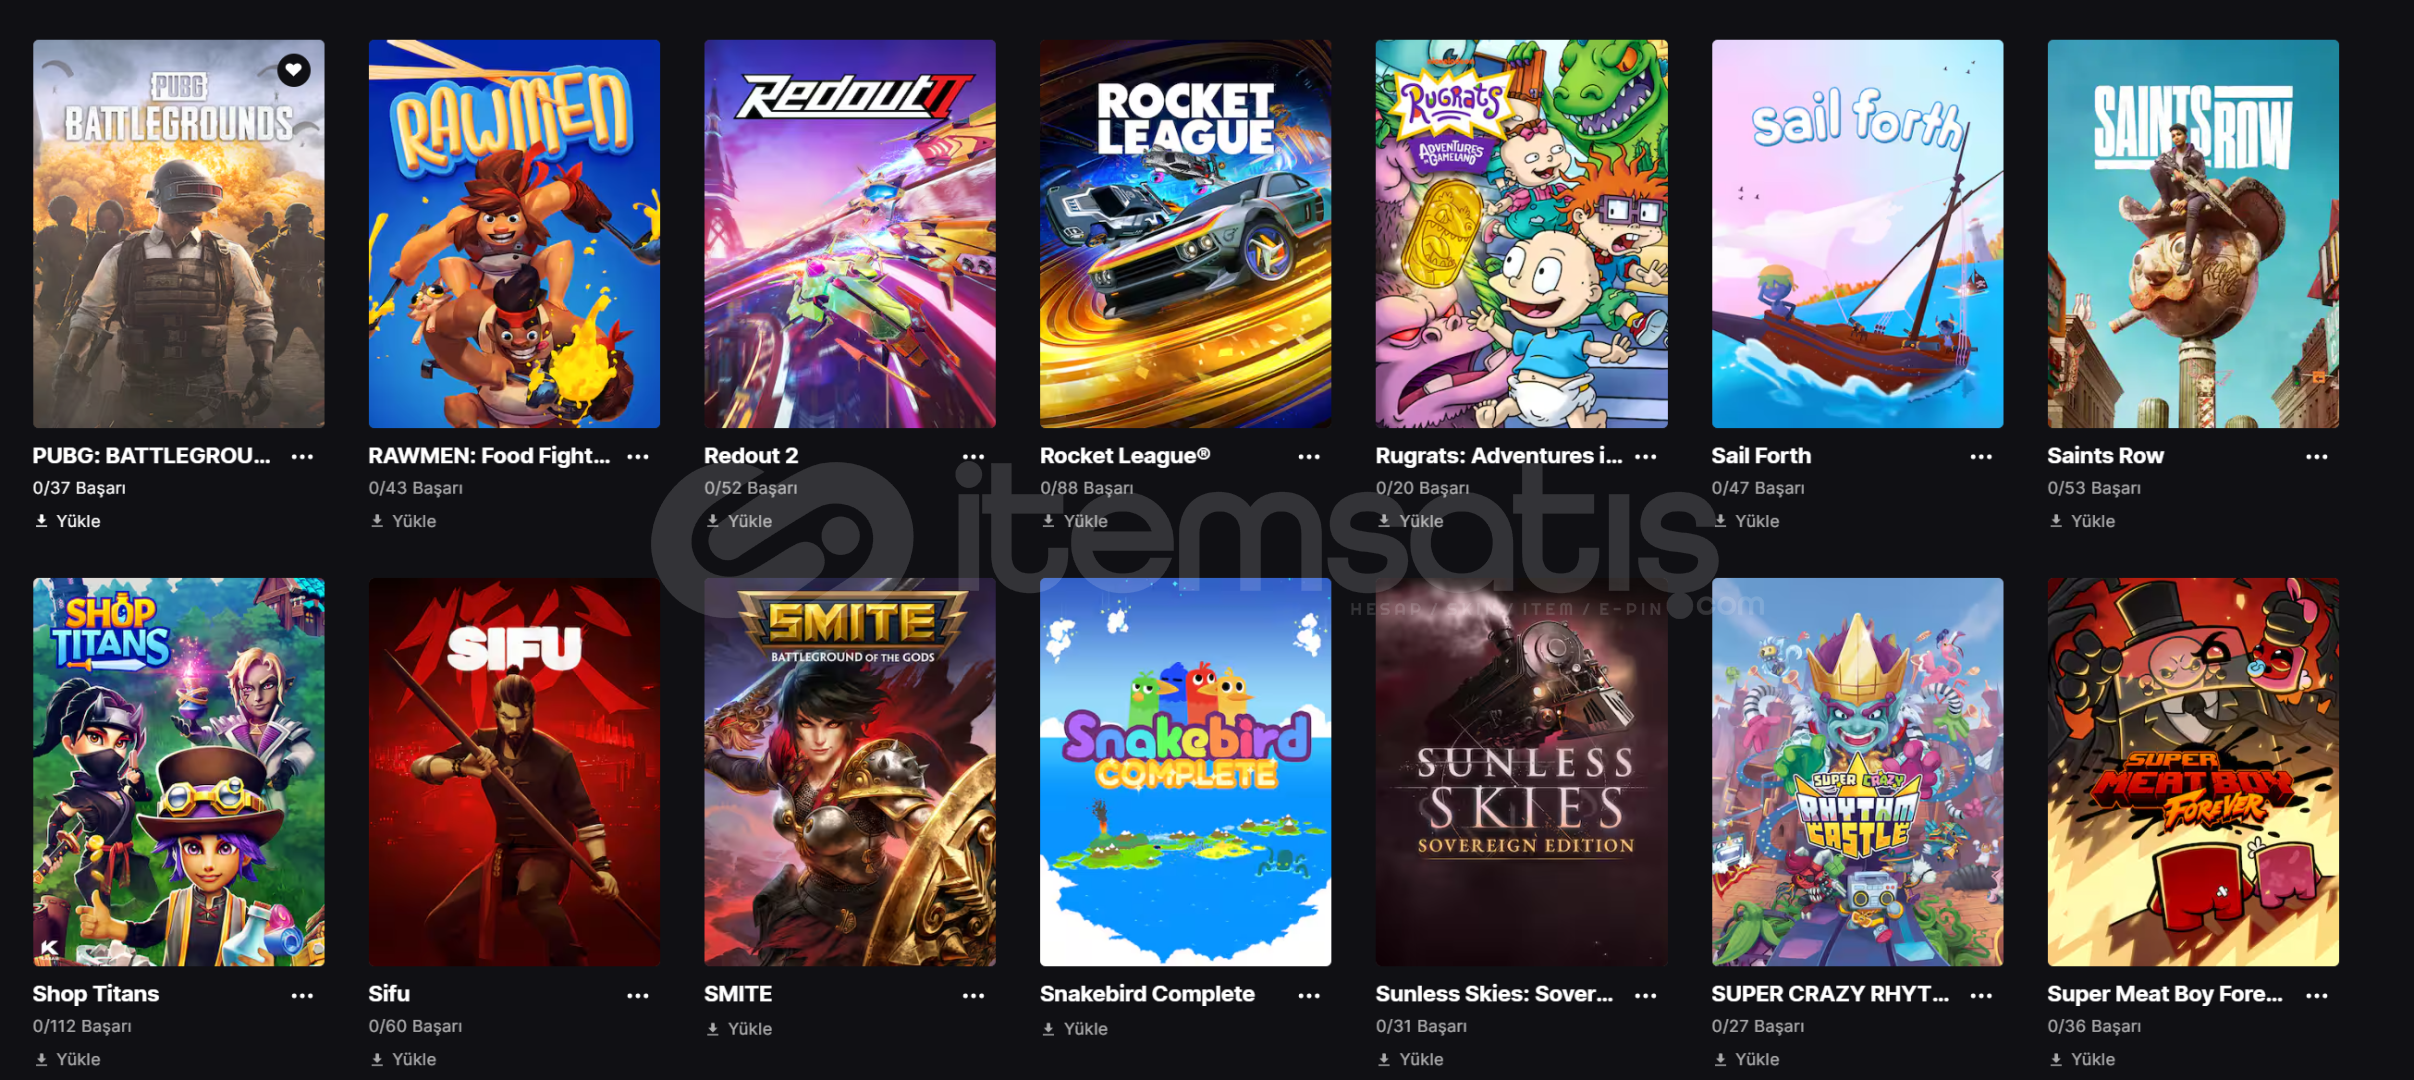Viewport: 2414px width, 1080px height.
Task: Open the SUPER CRAZY RHYTHM CASTLE cover
Action: (1857, 772)
